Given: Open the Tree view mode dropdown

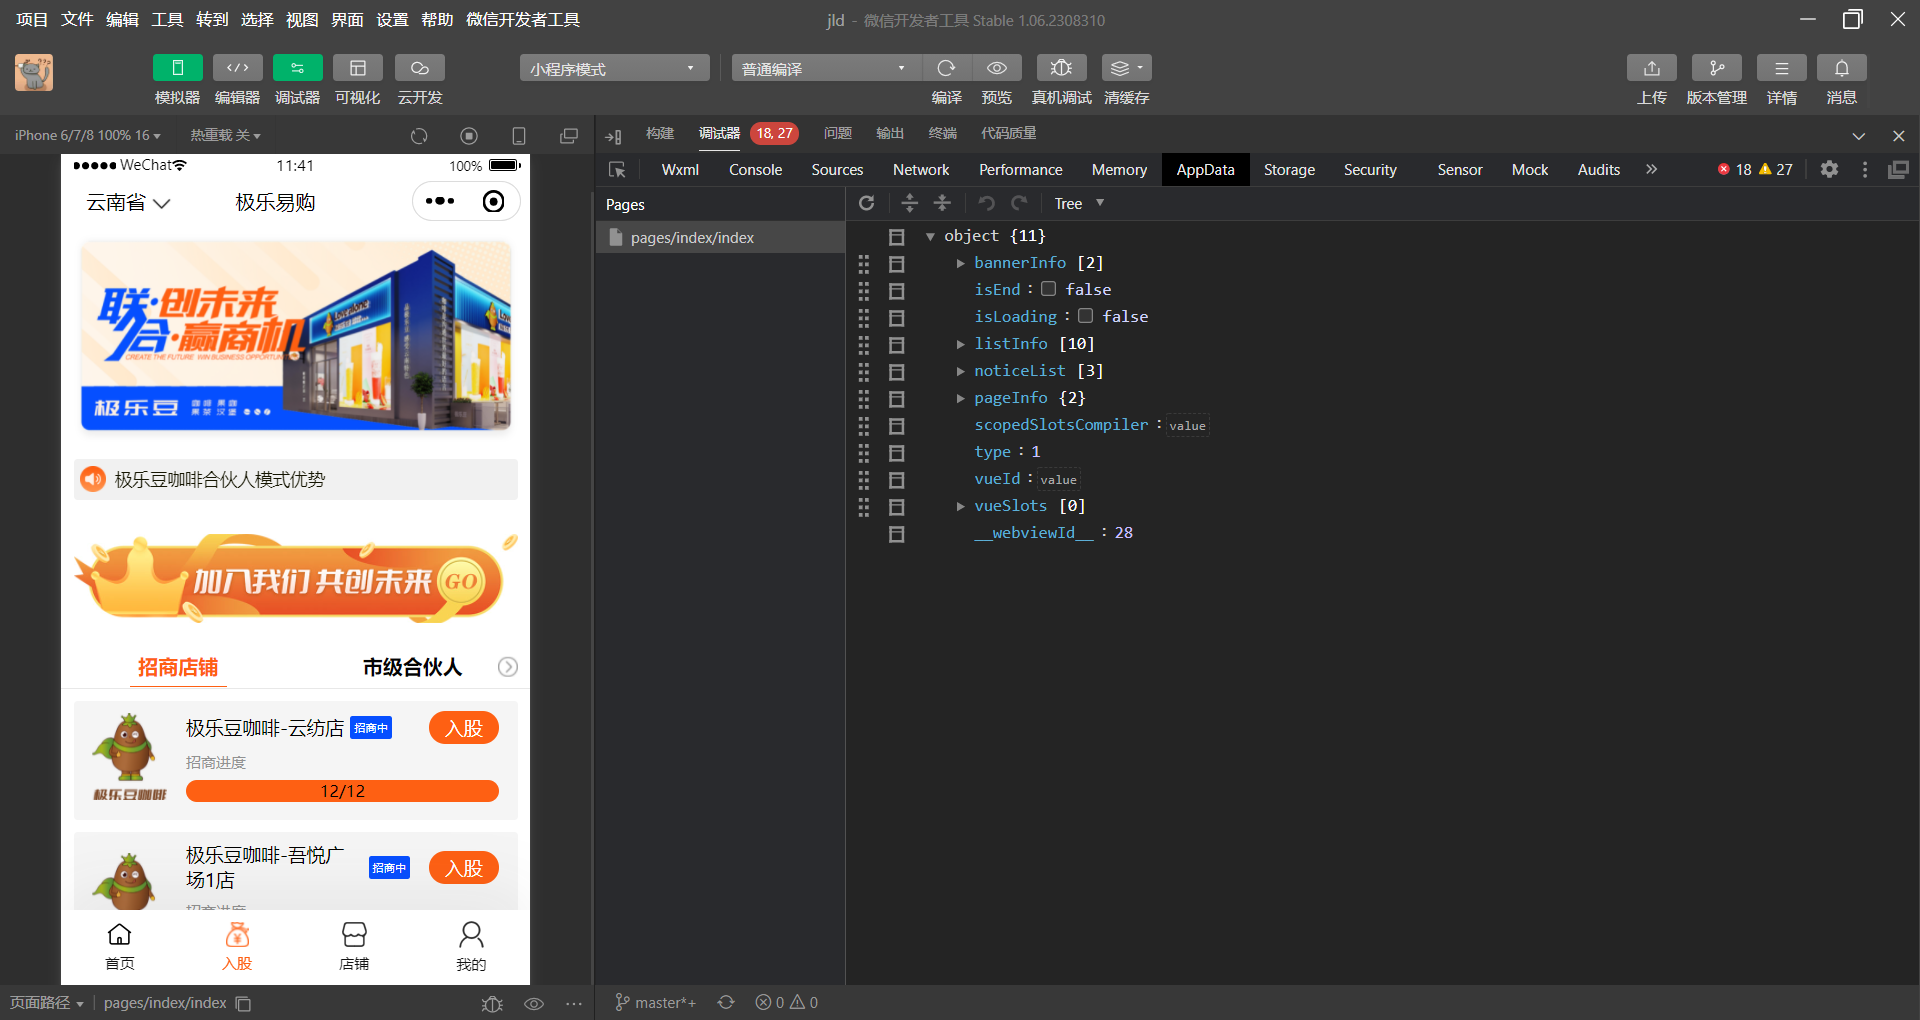Looking at the screenshot, I should [1079, 203].
